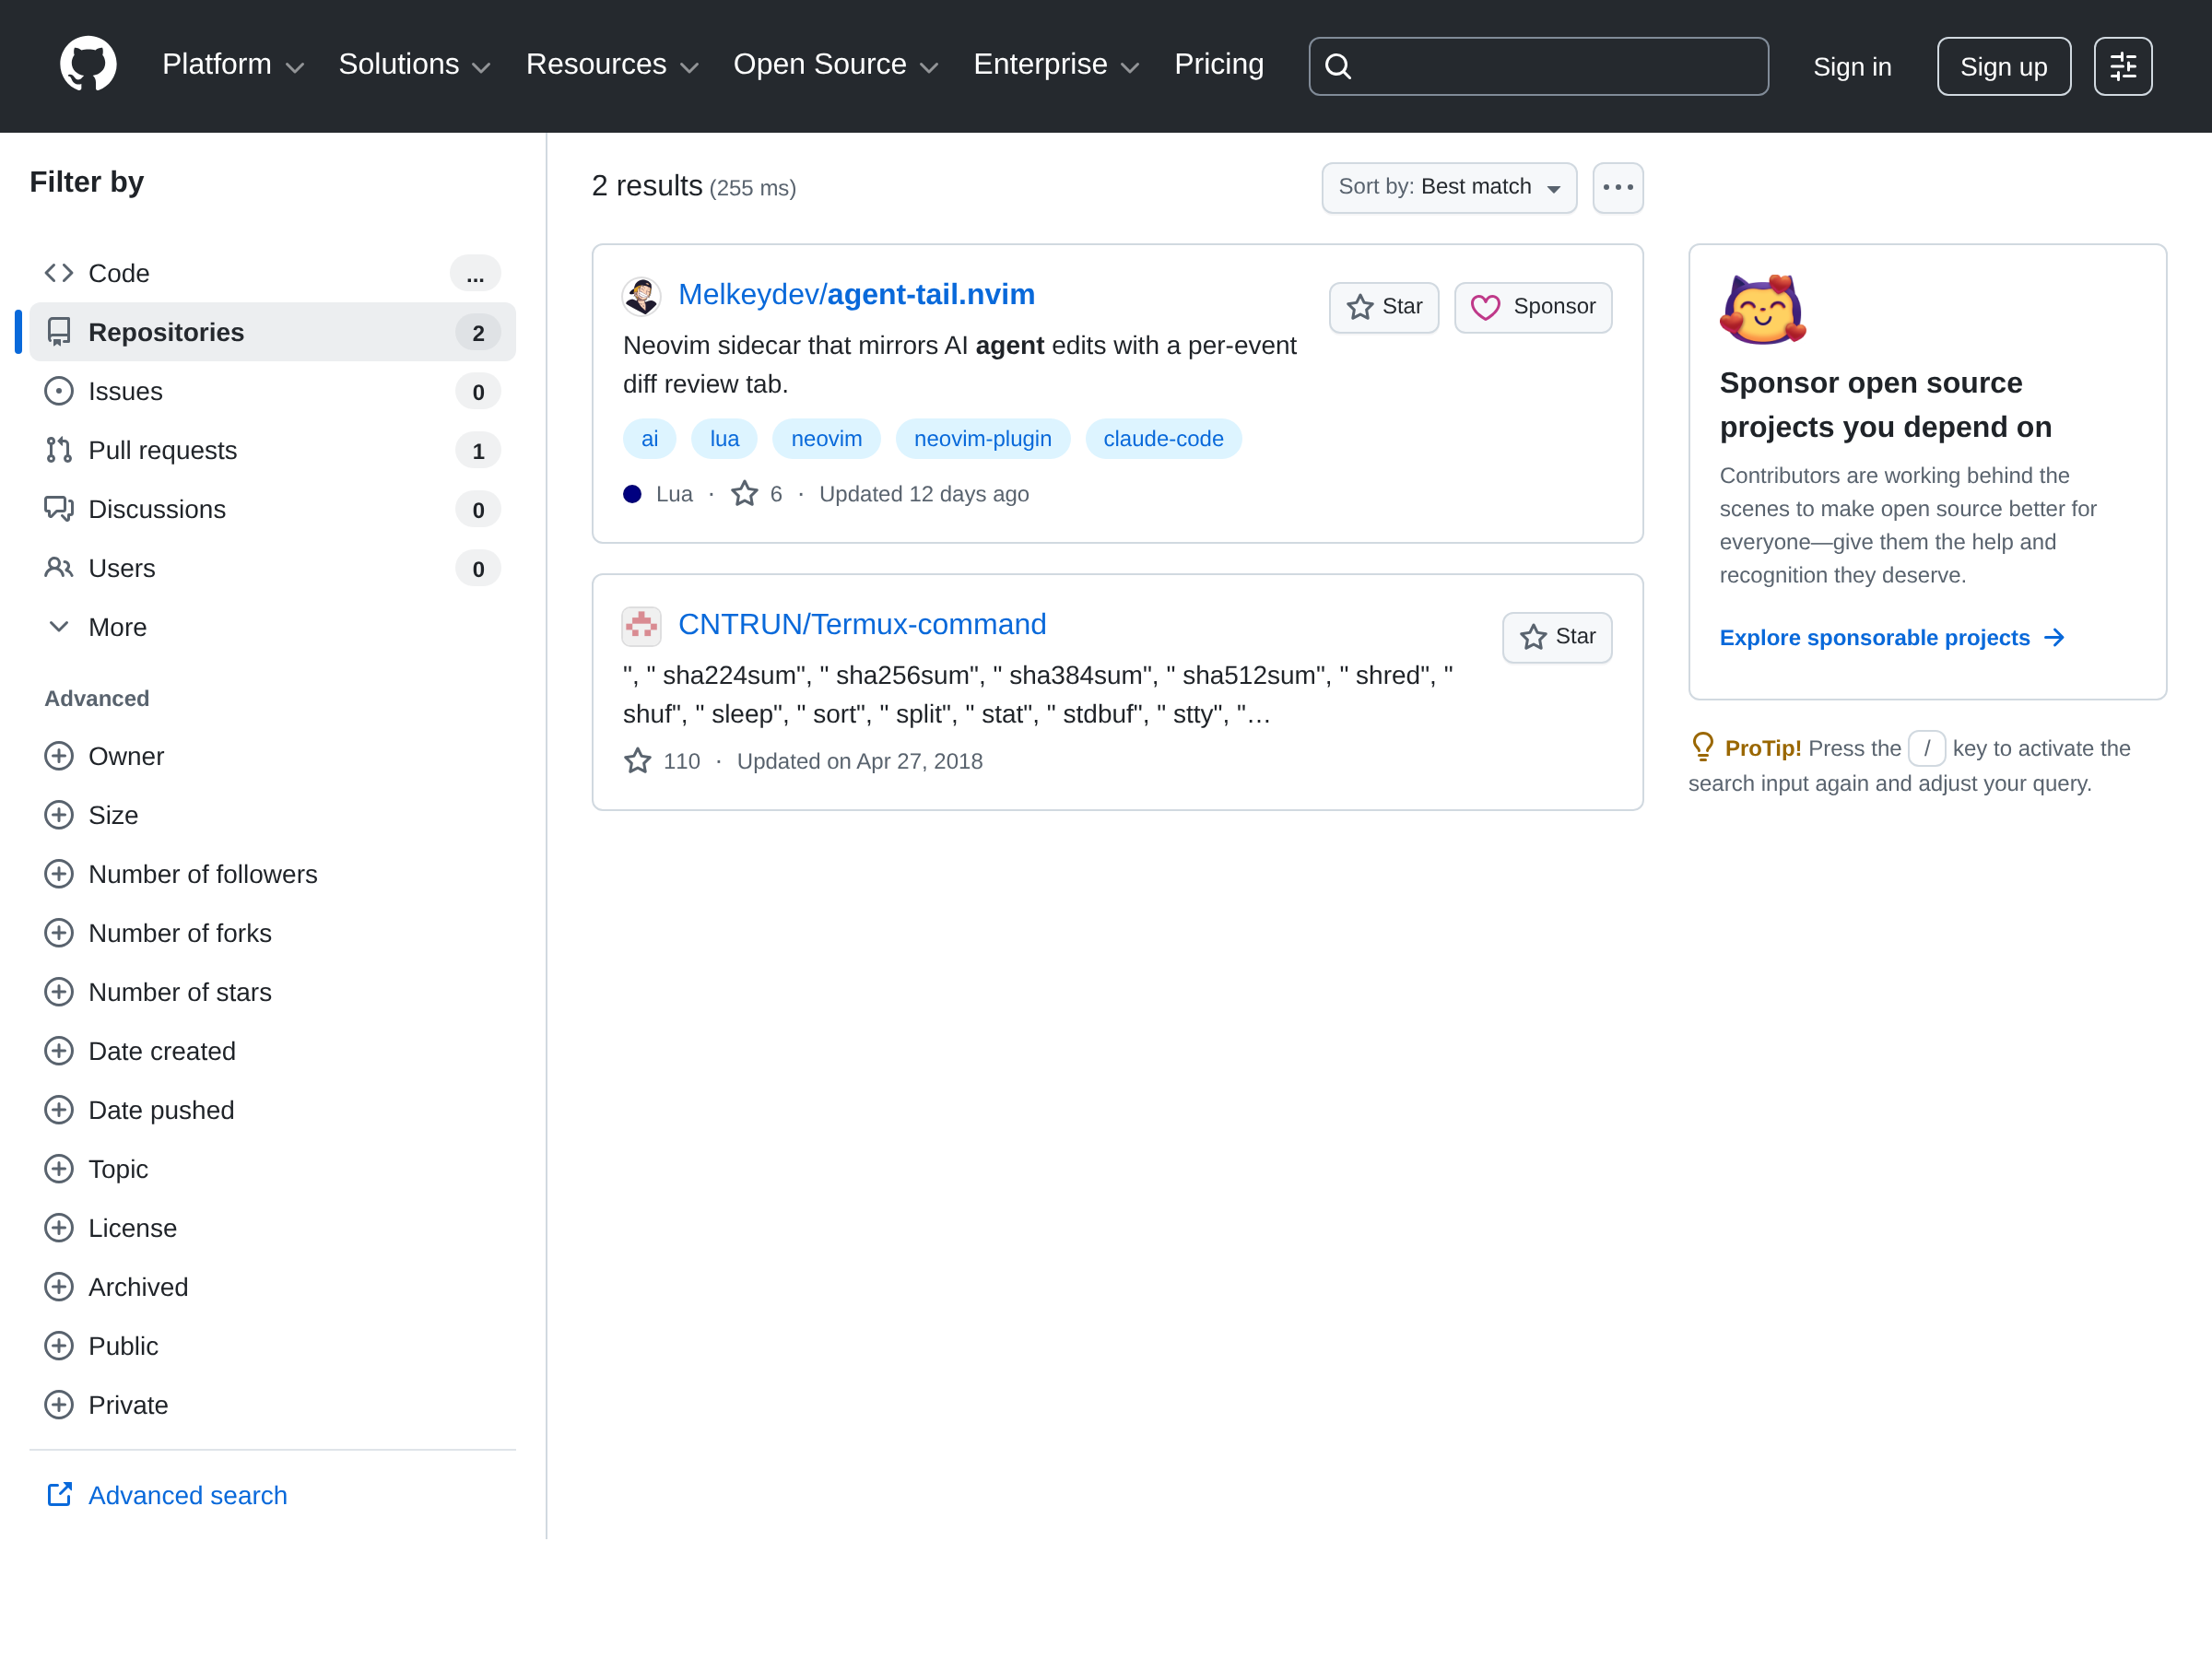Click the 'Updated on Apr 27, 2018' text
This screenshot has width=2212, height=1659.
(859, 761)
